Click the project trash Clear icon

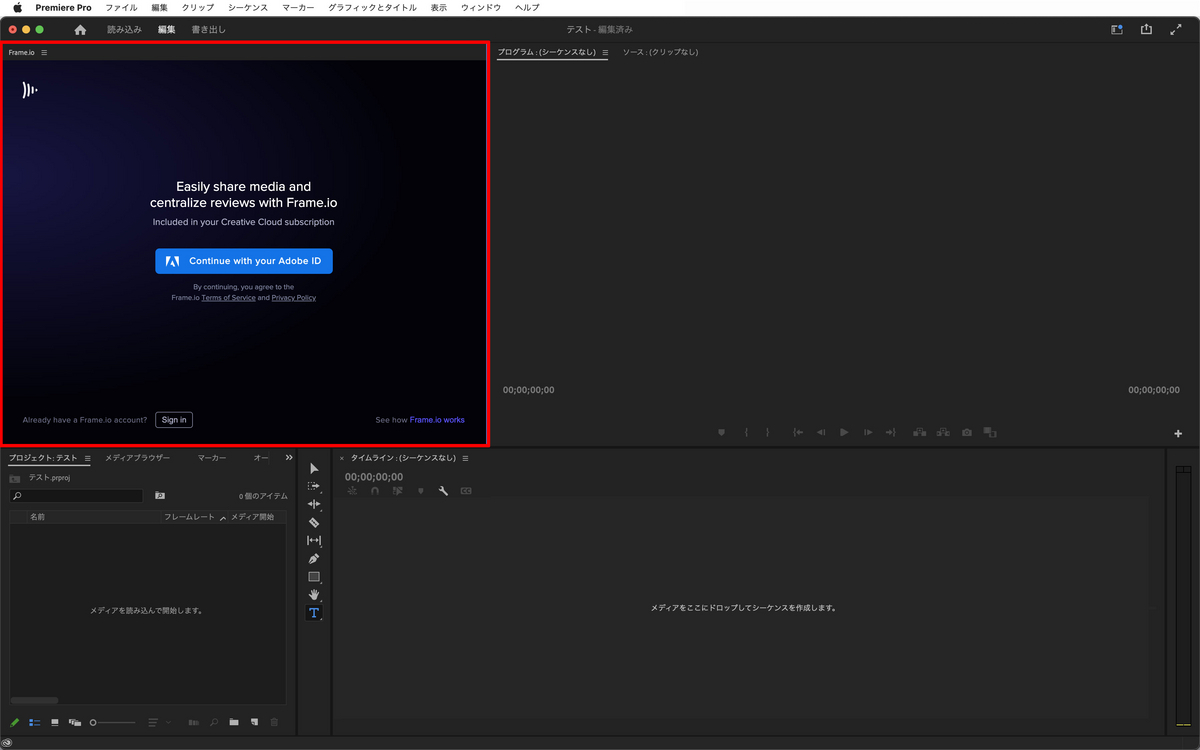(275, 722)
